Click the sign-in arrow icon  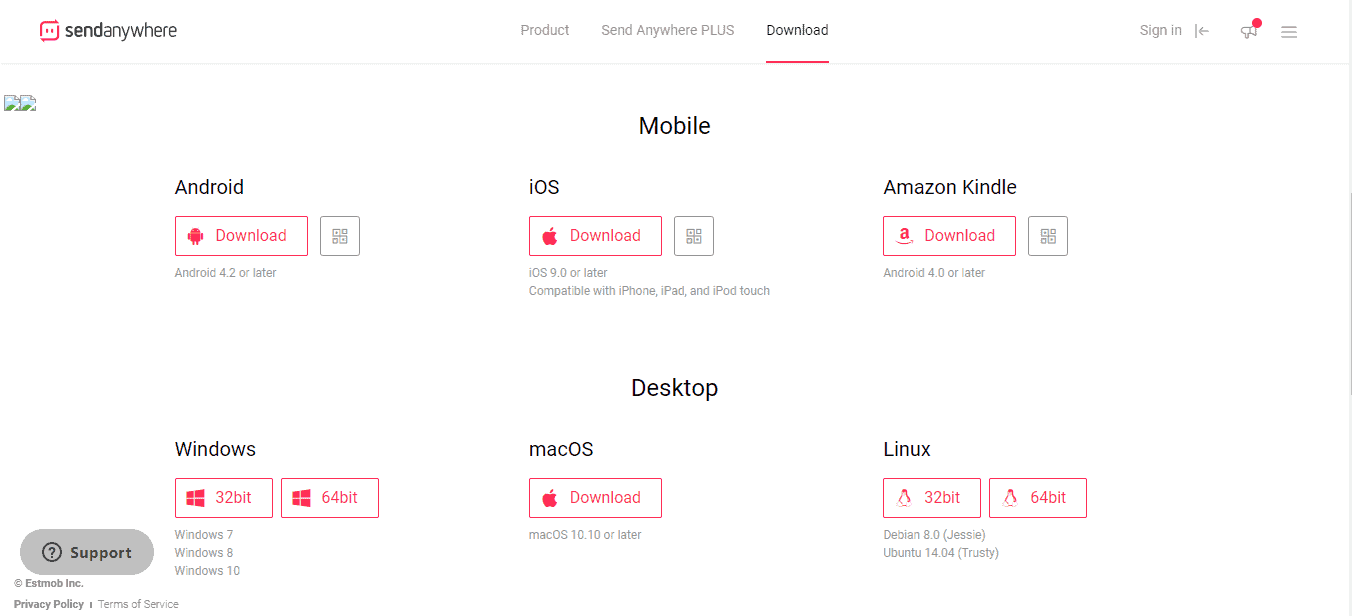pos(1202,31)
